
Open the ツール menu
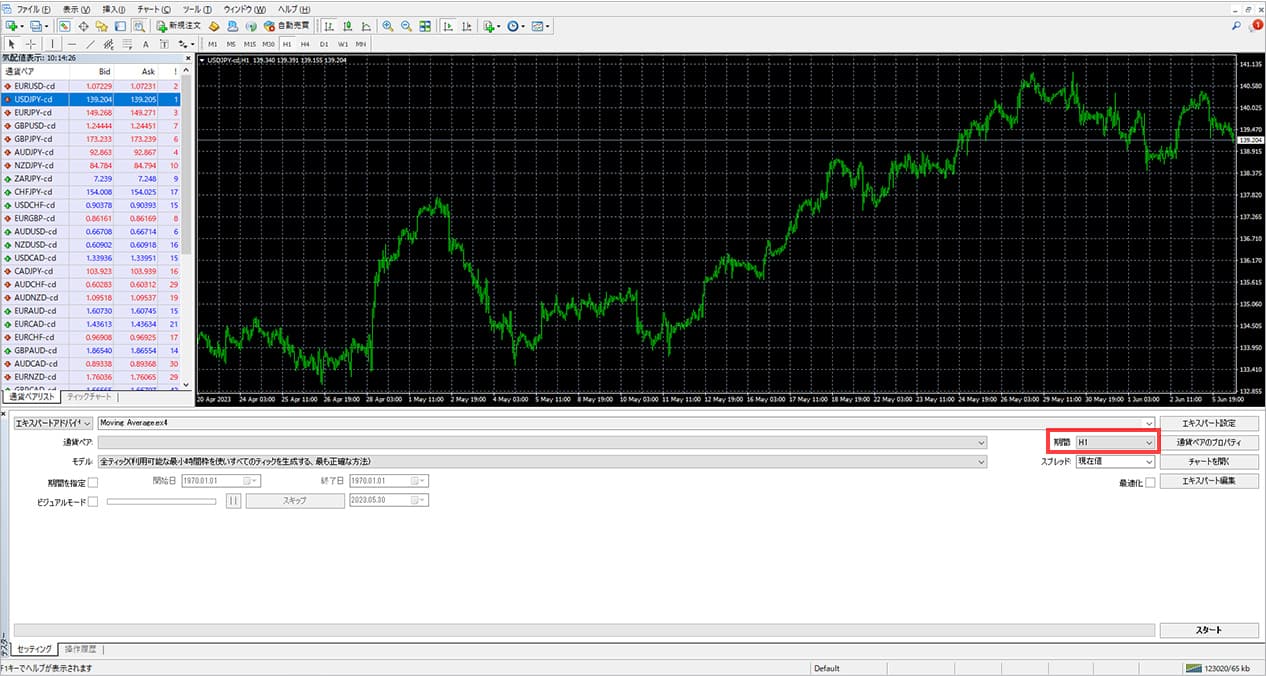click(x=197, y=8)
